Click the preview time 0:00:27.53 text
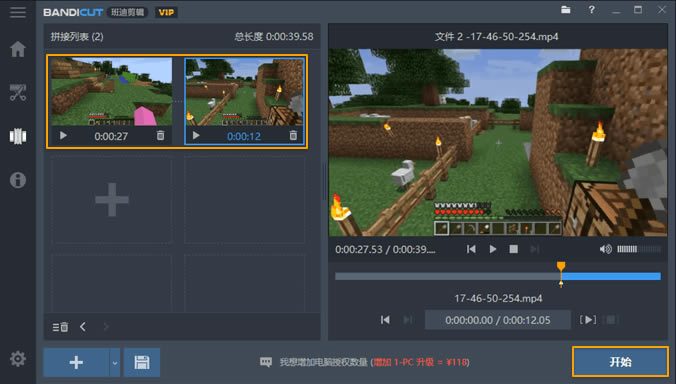 [359, 250]
